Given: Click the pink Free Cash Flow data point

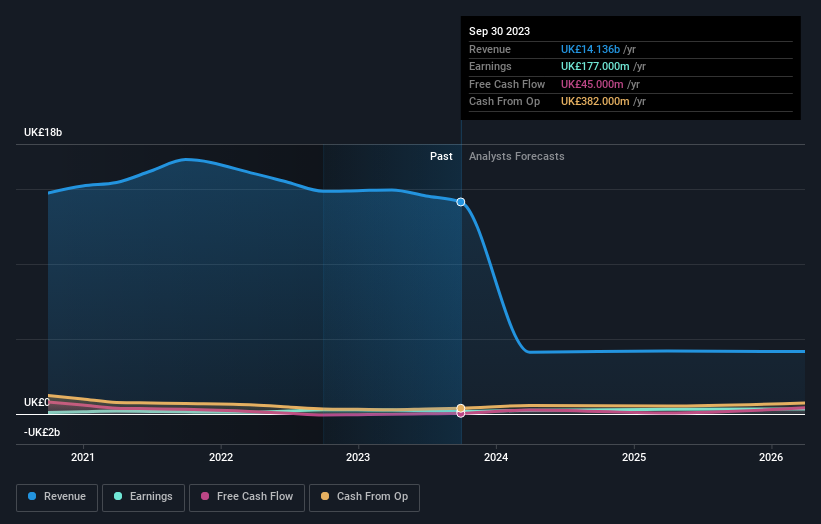Looking at the screenshot, I should [x=461, y=414].
